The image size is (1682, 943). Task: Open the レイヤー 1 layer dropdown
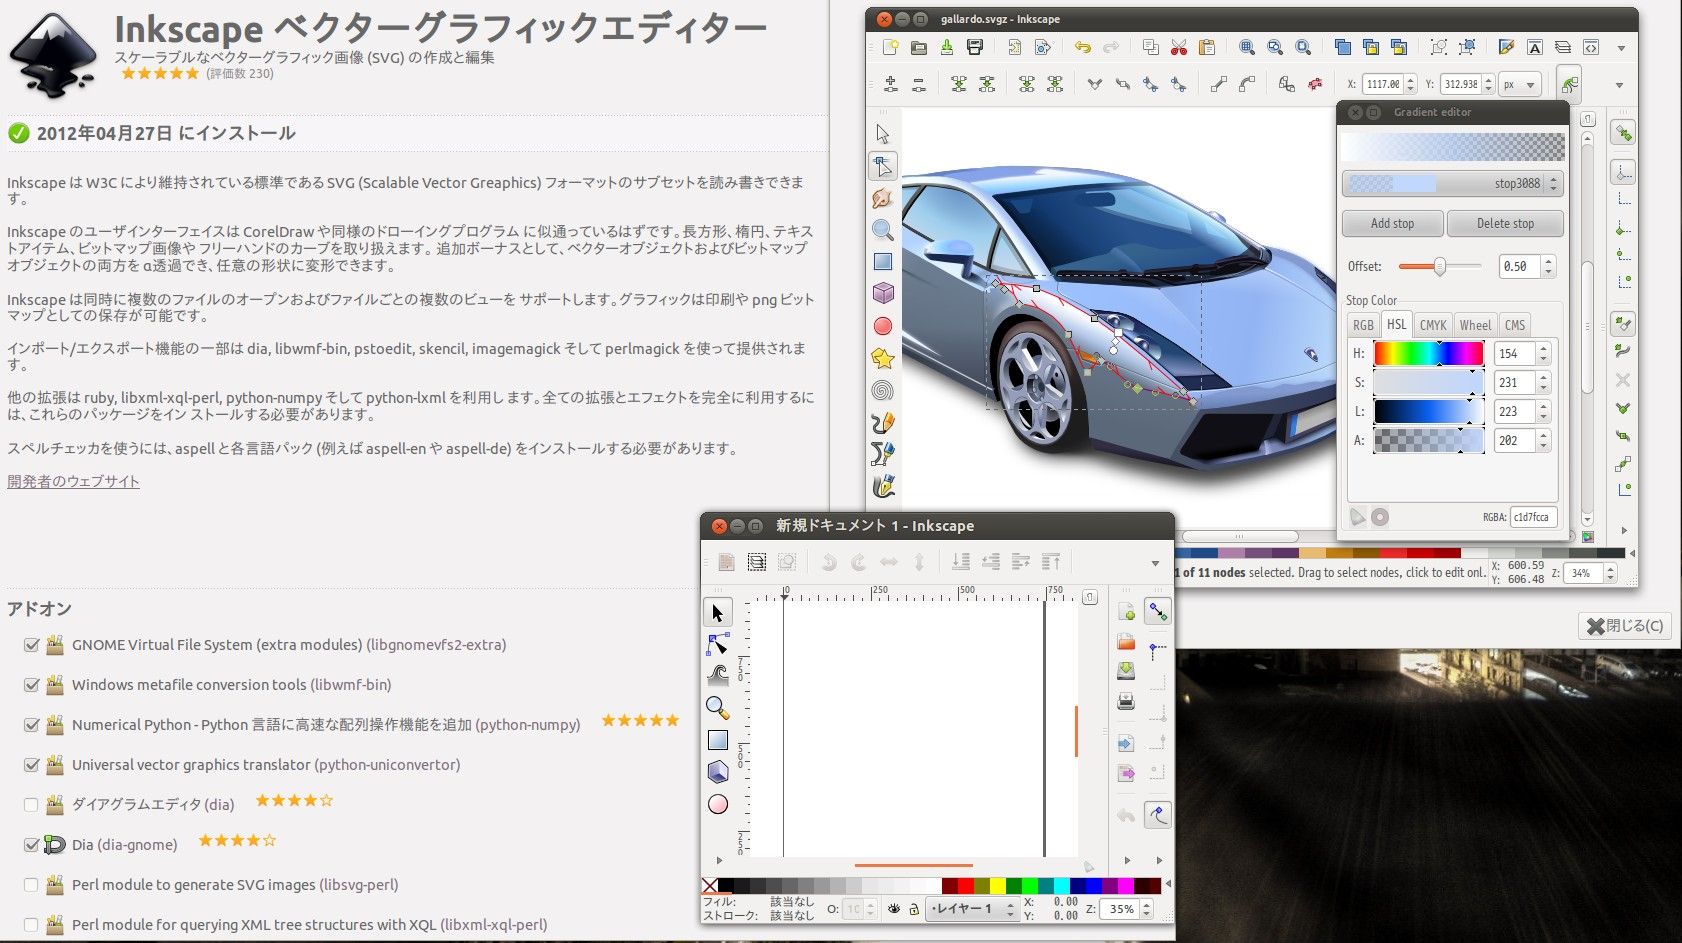point(971,909)
